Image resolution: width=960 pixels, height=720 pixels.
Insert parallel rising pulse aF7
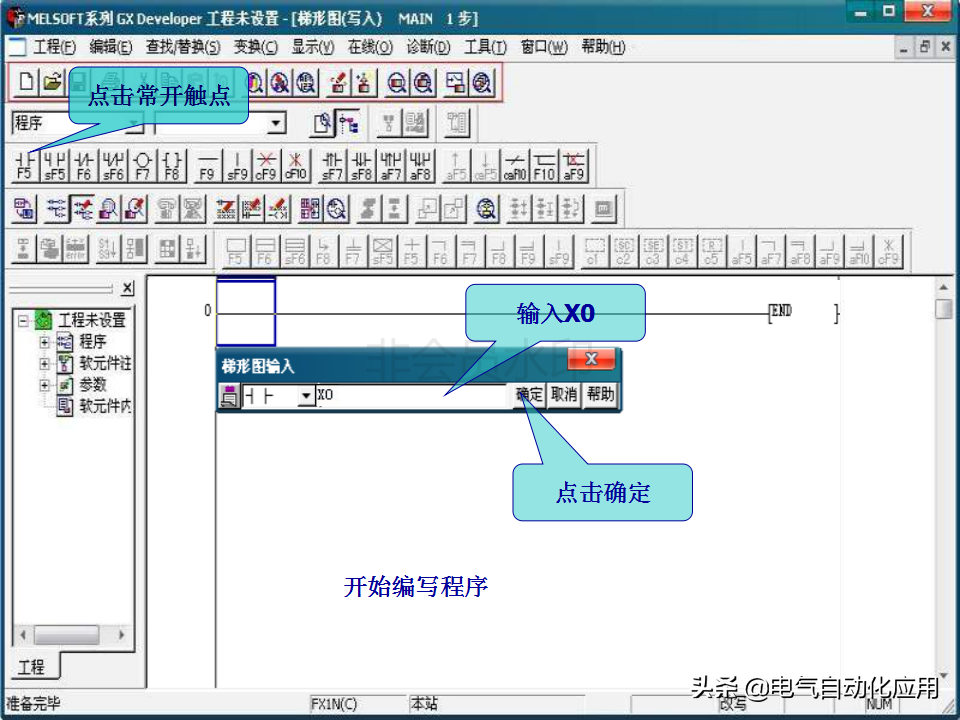(x=391, y=166)
